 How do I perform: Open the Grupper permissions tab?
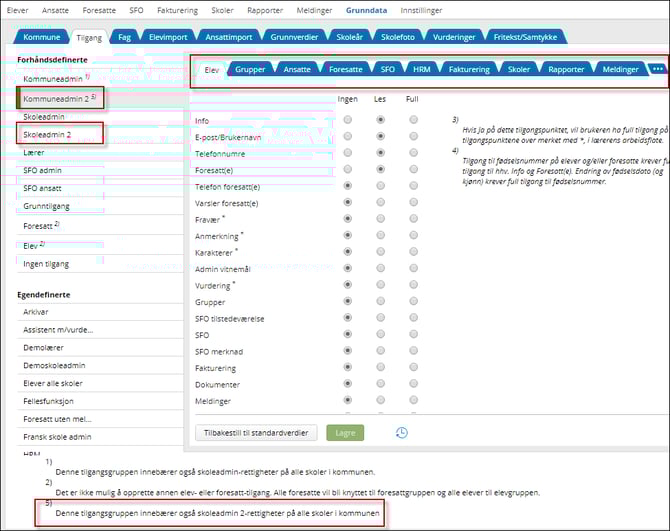click(250, 70)
